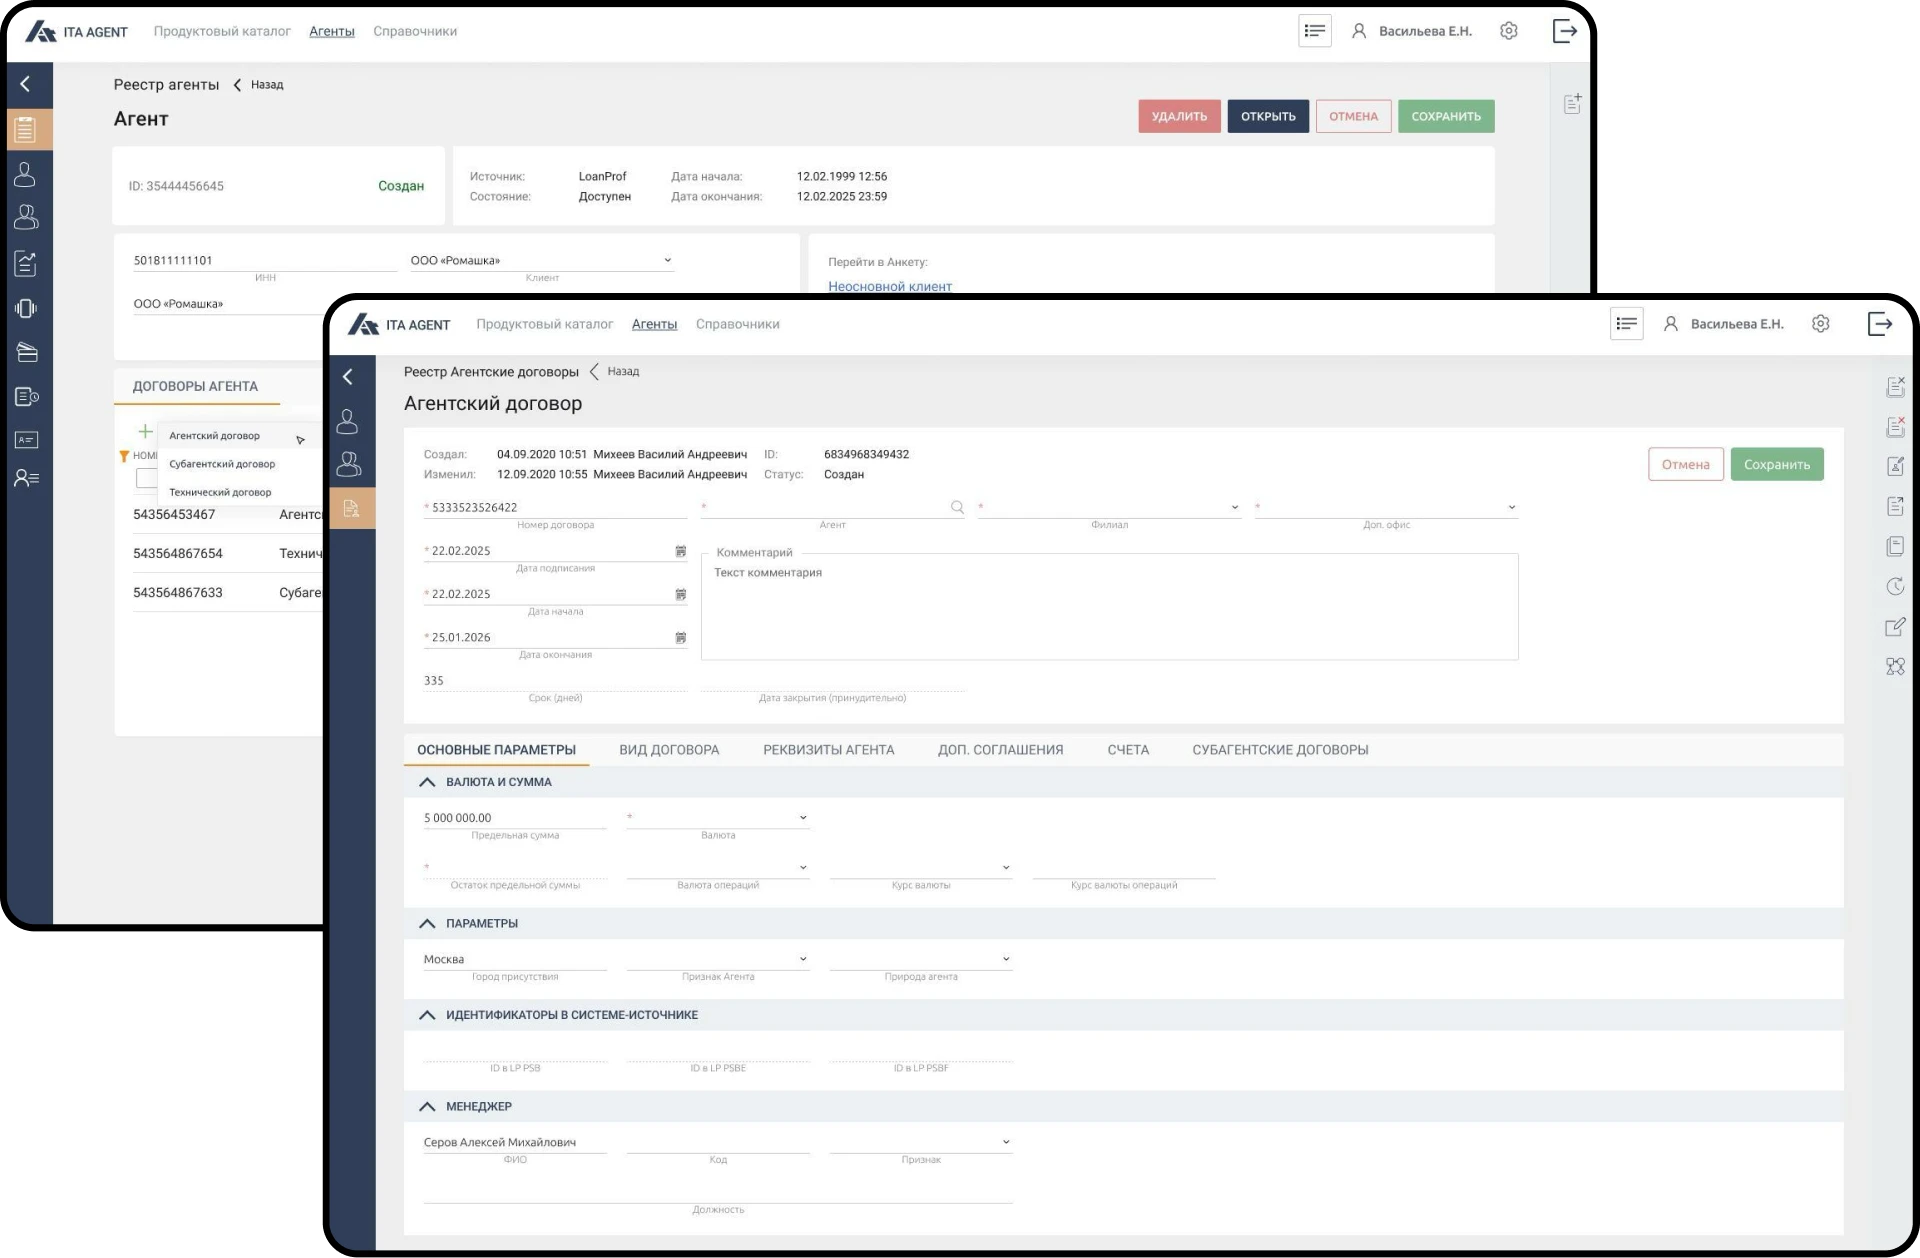Open the Валюта dropdown
The width and height of the screenshot is (1920, 1258).
(718, 818)
